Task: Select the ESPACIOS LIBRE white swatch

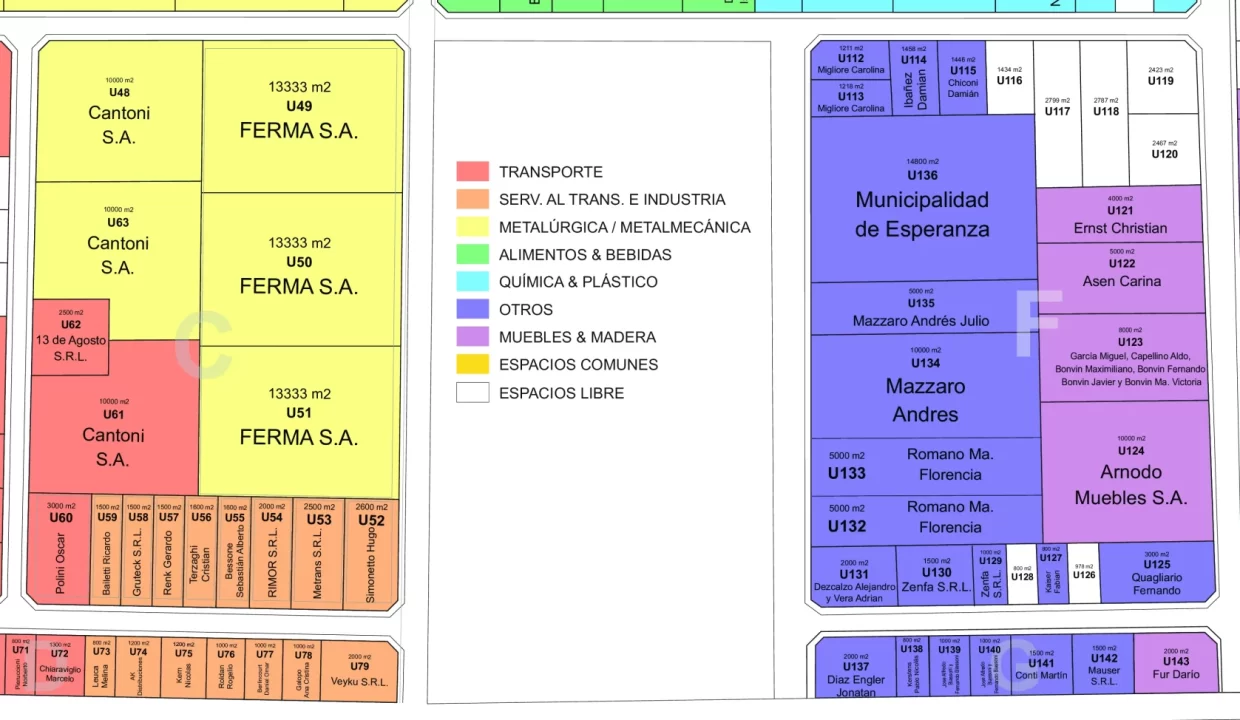Action: click(472, 392)
